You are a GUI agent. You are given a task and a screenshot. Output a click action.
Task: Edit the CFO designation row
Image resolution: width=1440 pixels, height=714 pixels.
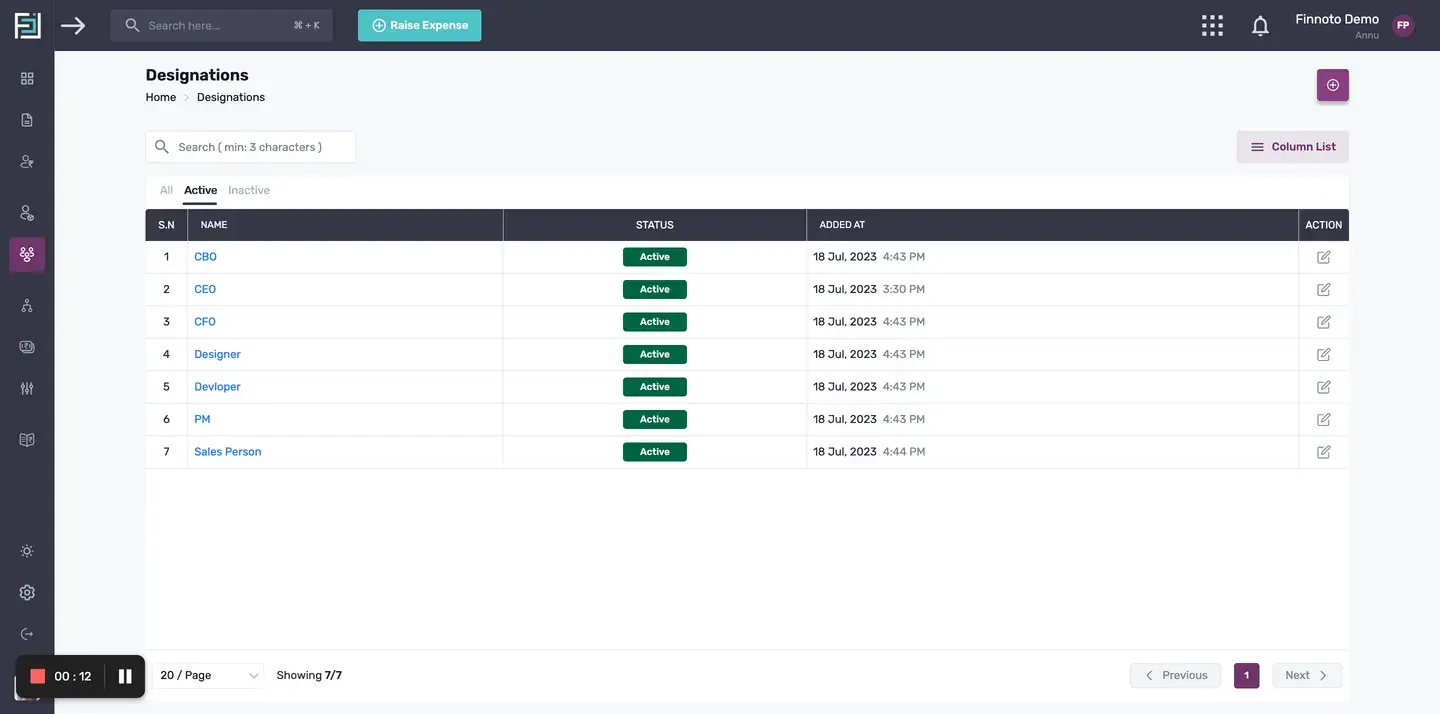[x=1324, y=322]
